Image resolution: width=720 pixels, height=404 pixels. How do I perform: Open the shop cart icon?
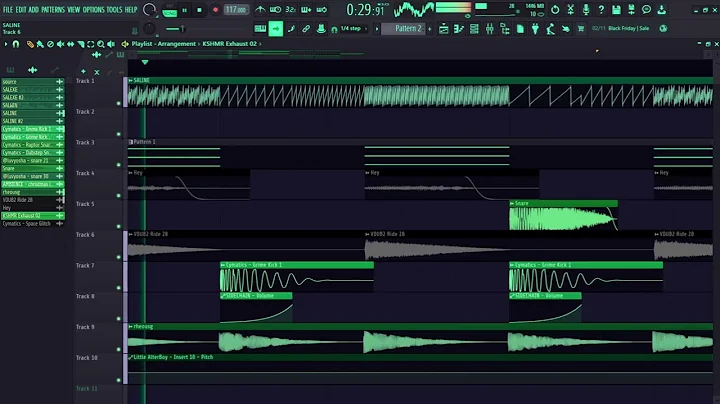click(x=581, y=29)
